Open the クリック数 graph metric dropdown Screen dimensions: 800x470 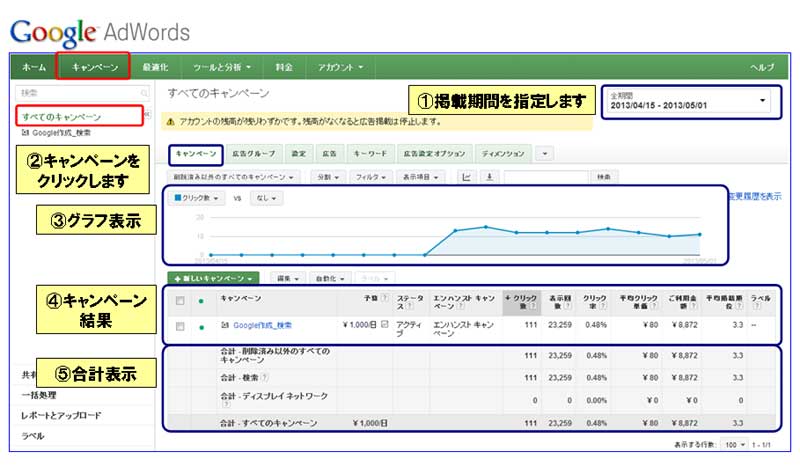(x=196, y=198)
